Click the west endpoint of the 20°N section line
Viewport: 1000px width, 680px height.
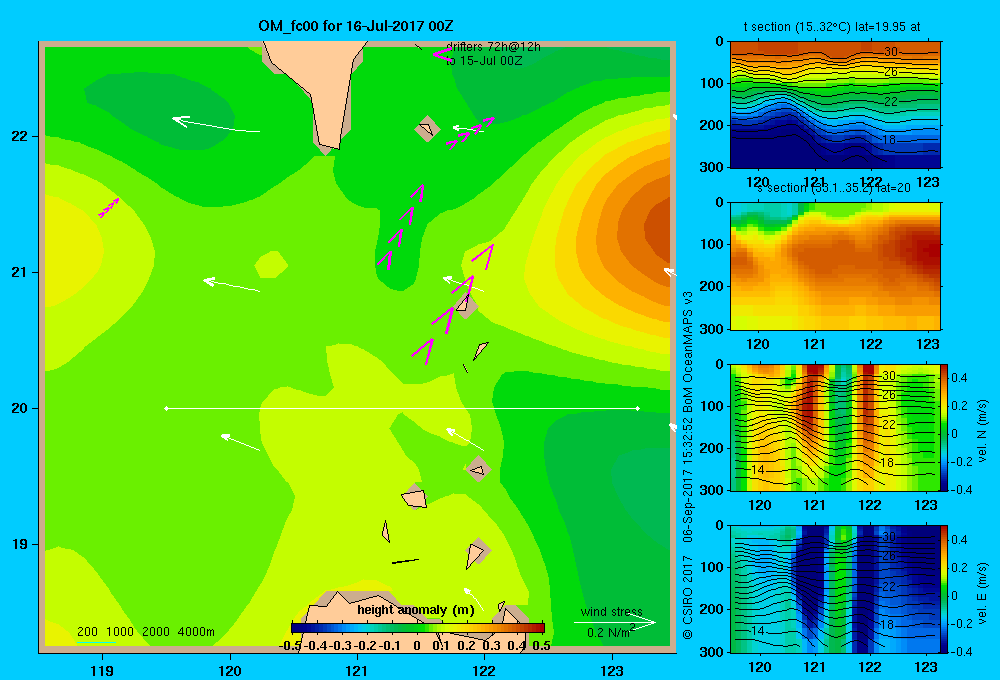pyautogui.click(x=166, y=408)
